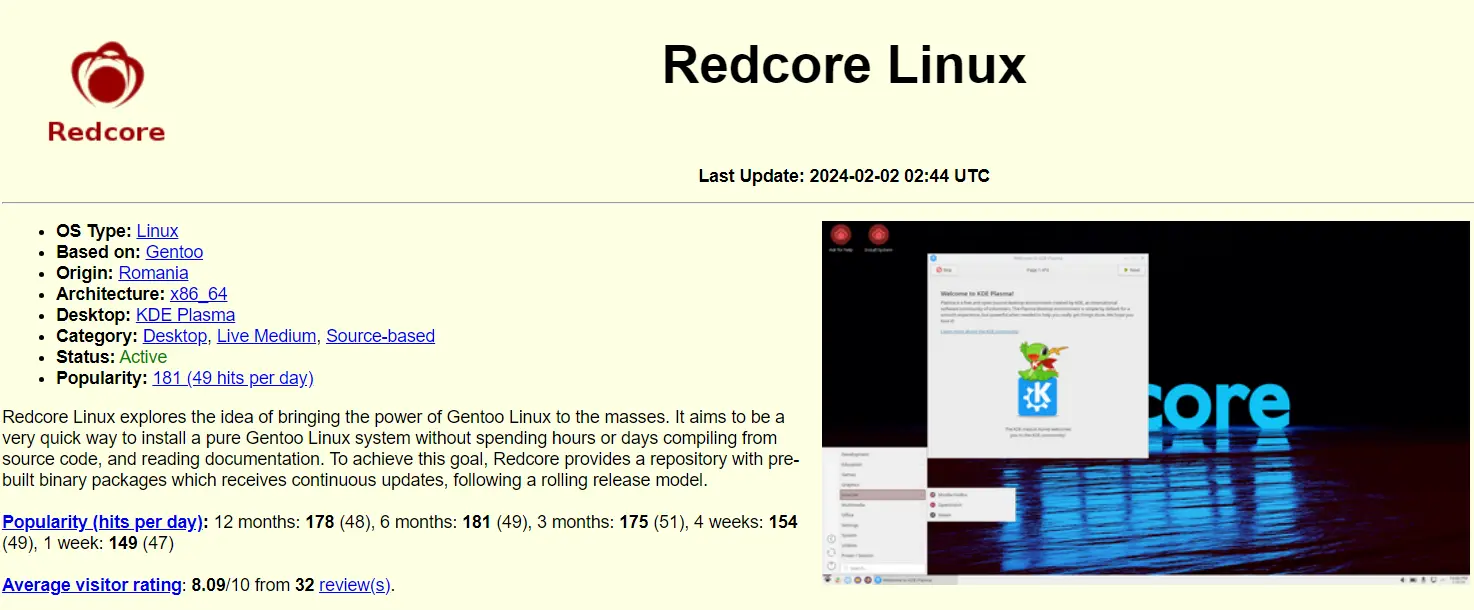Screen dimensions: 1474x610
Task: Click the Romania origin link
Action: (153, 273)
